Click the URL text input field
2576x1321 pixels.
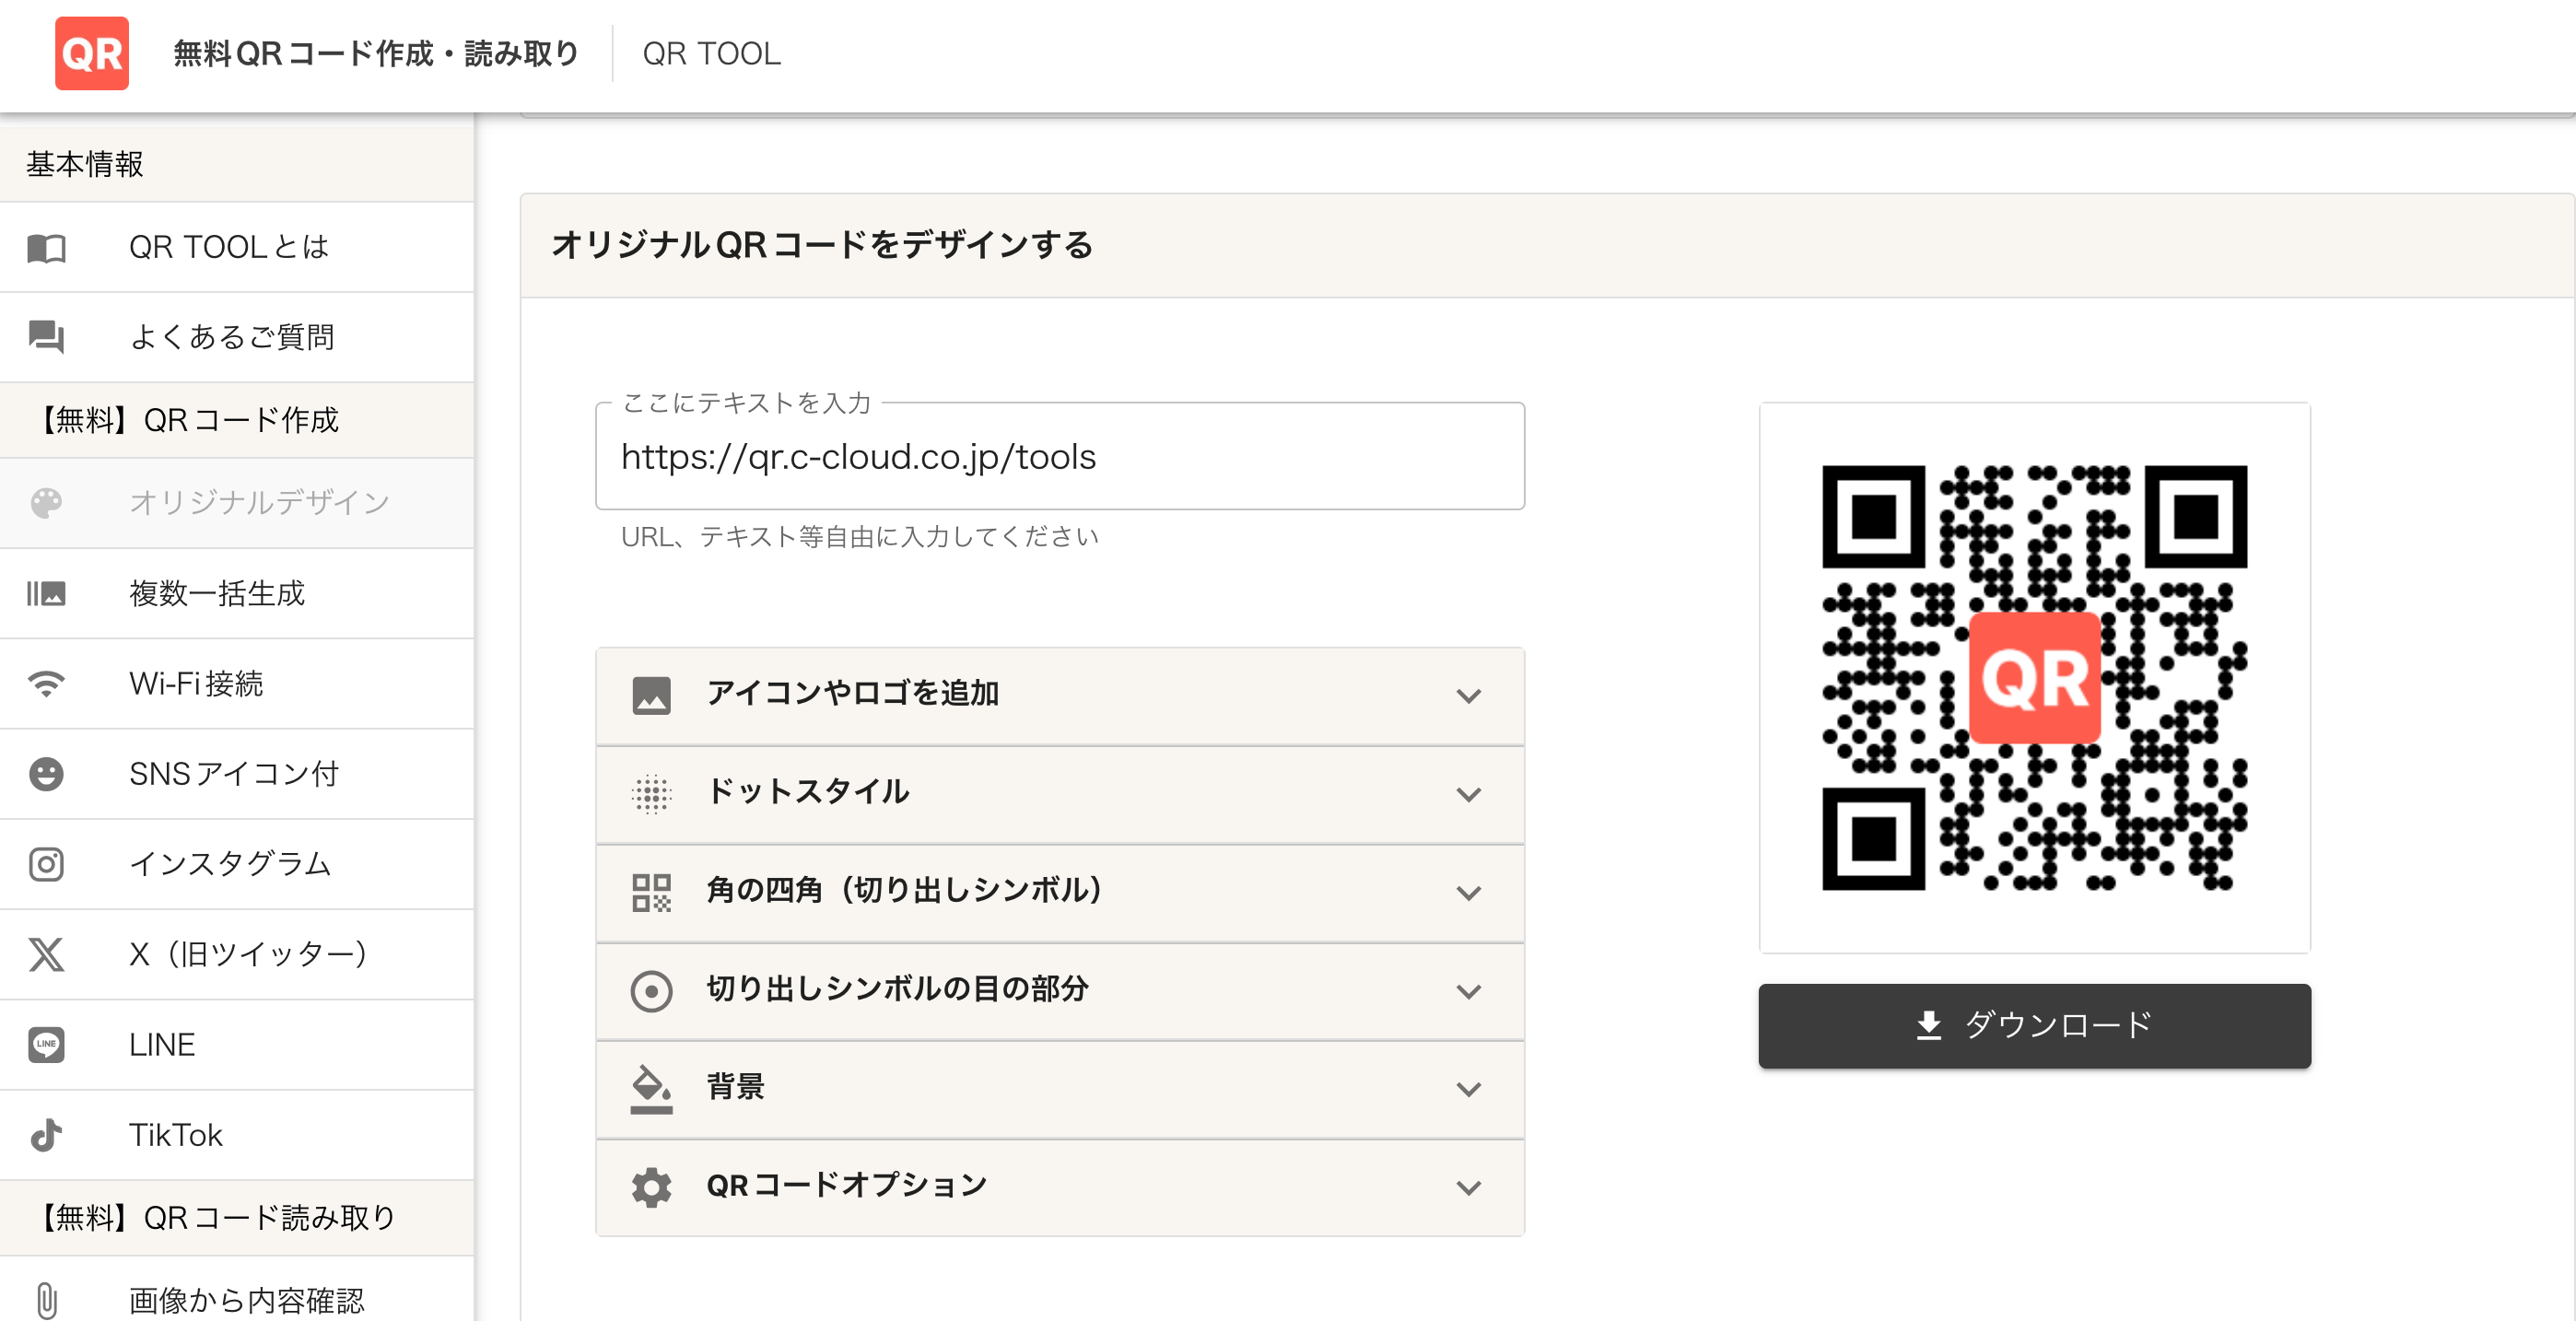(1059, 457)
